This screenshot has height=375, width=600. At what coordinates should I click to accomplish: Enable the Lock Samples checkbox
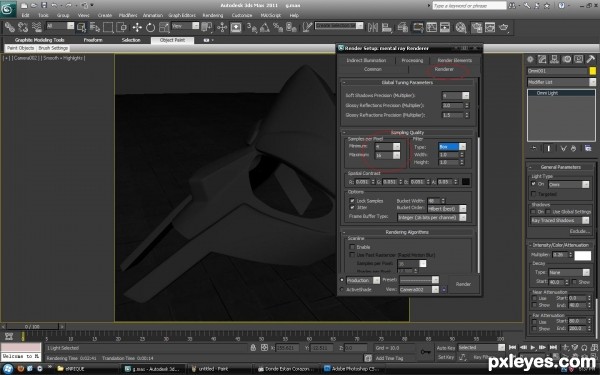click(352, 201)
